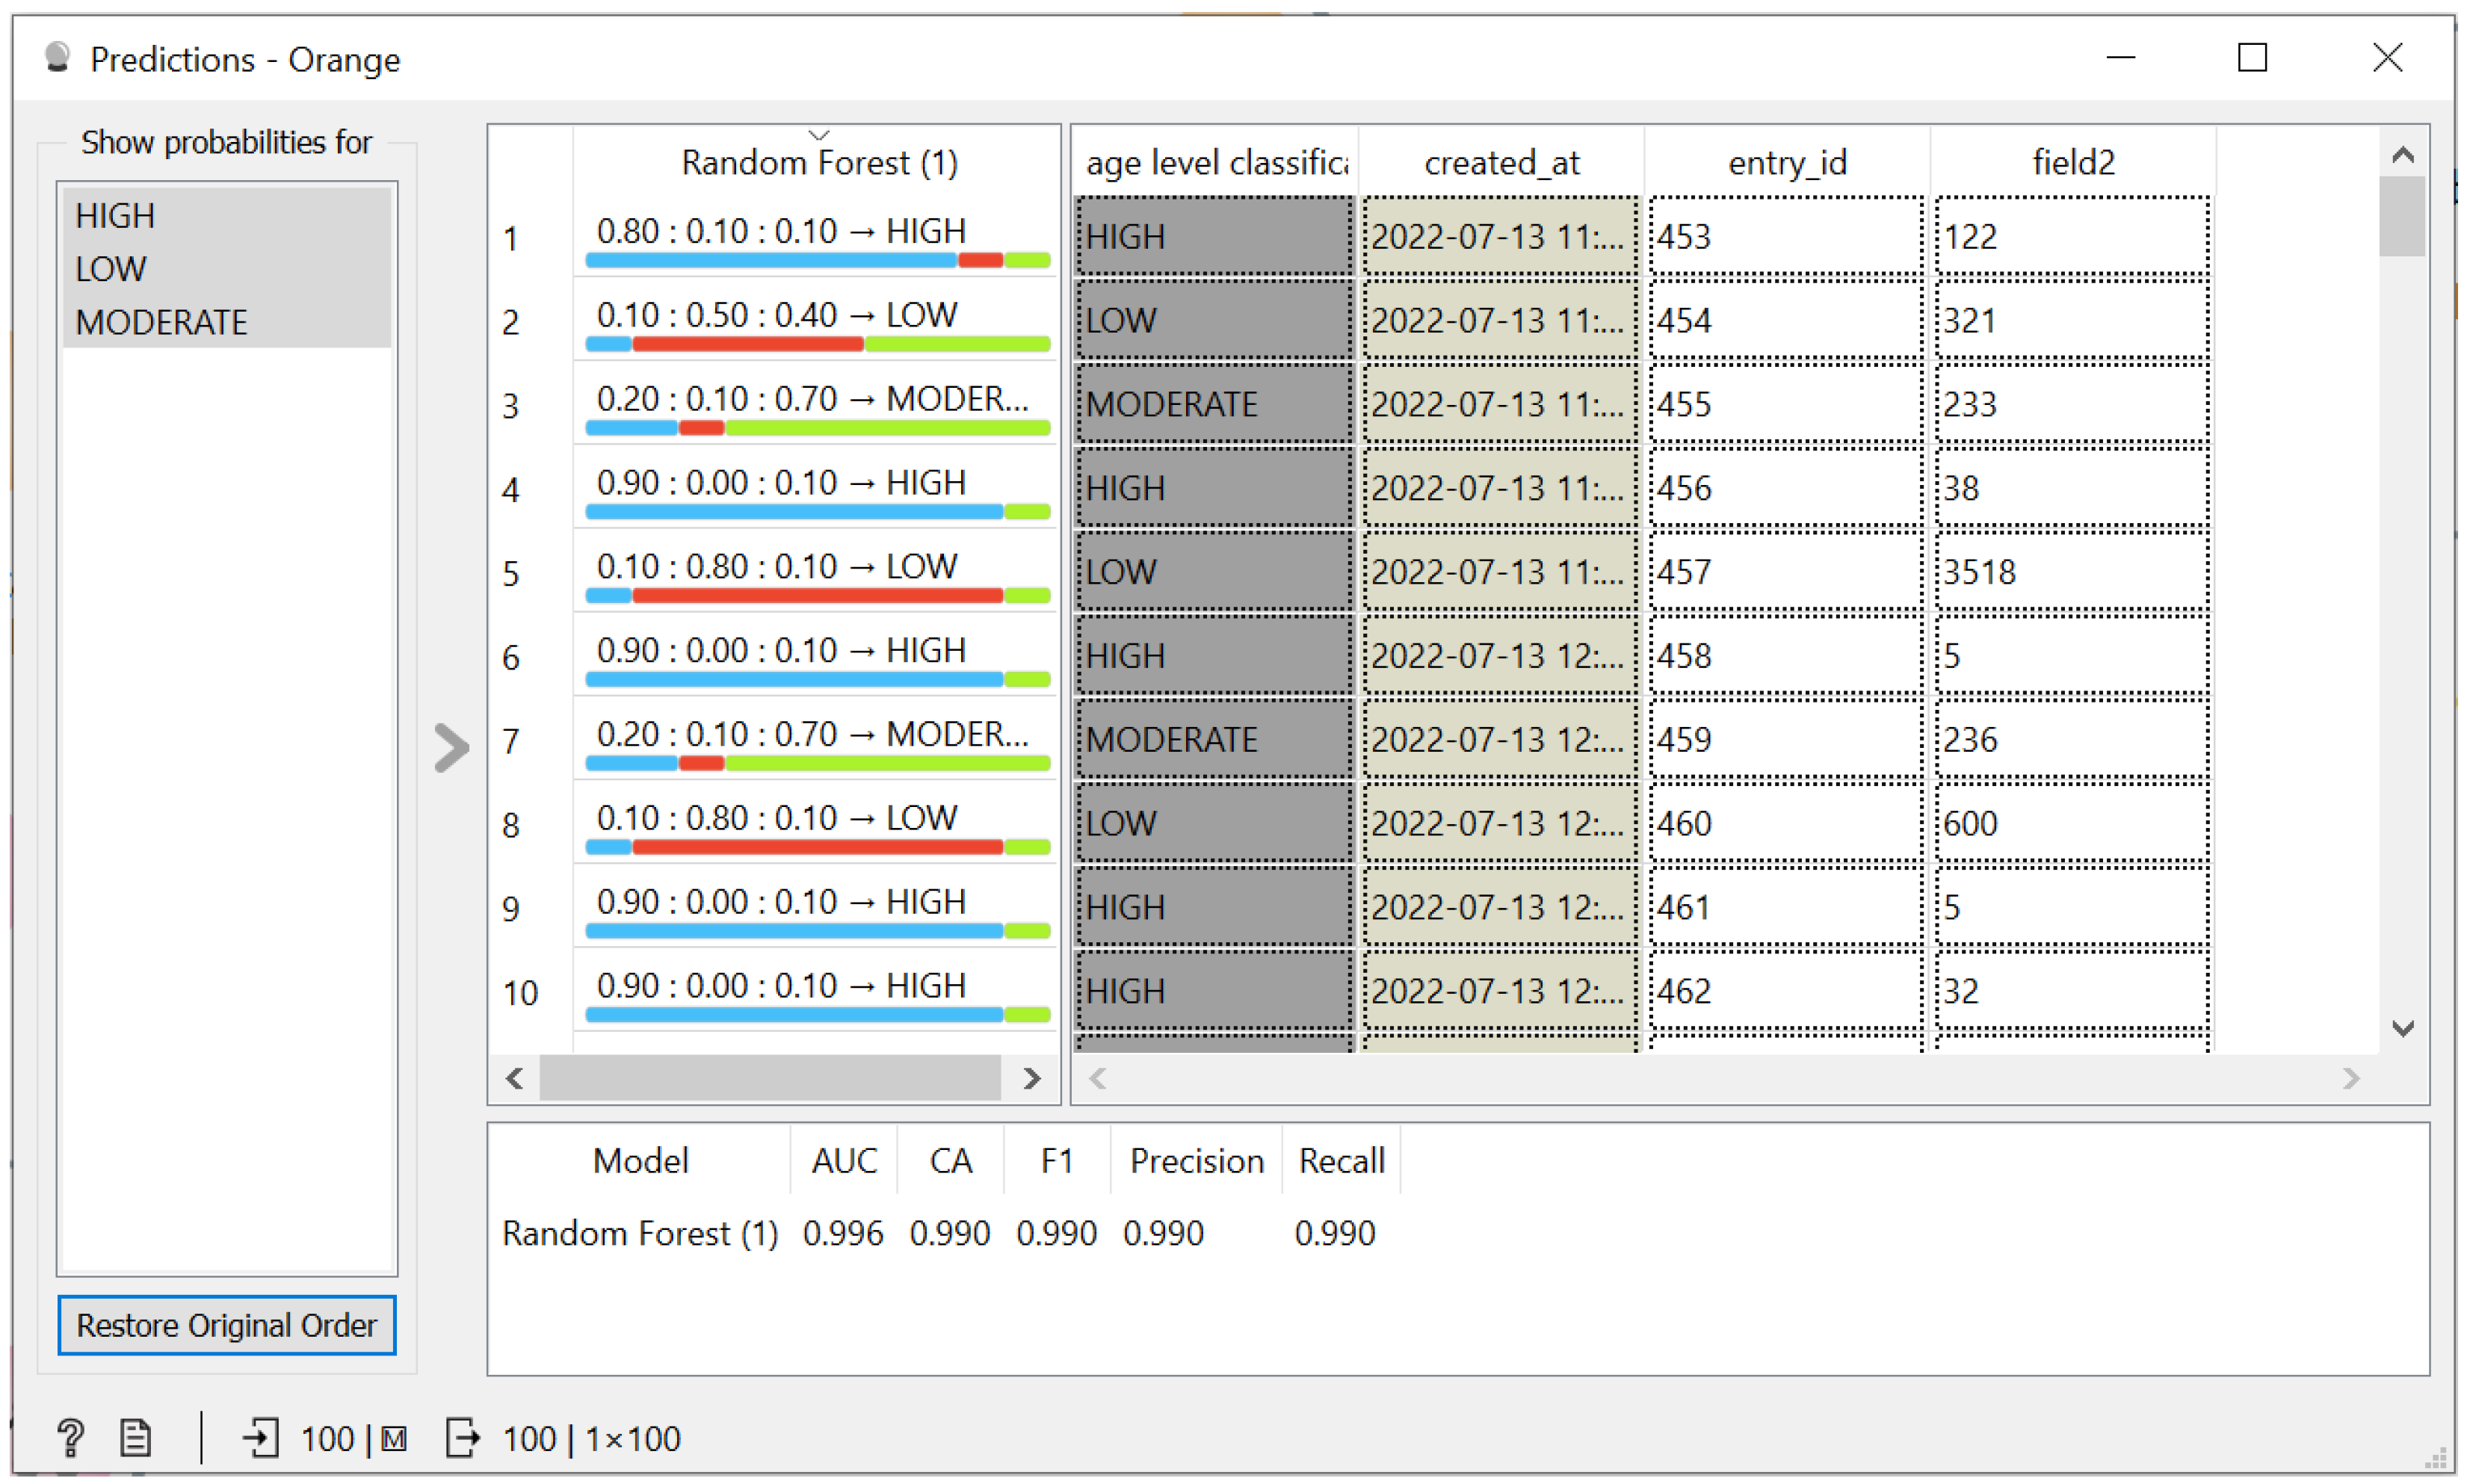Select HIGH in probabilities list

[x=115, y=215]
